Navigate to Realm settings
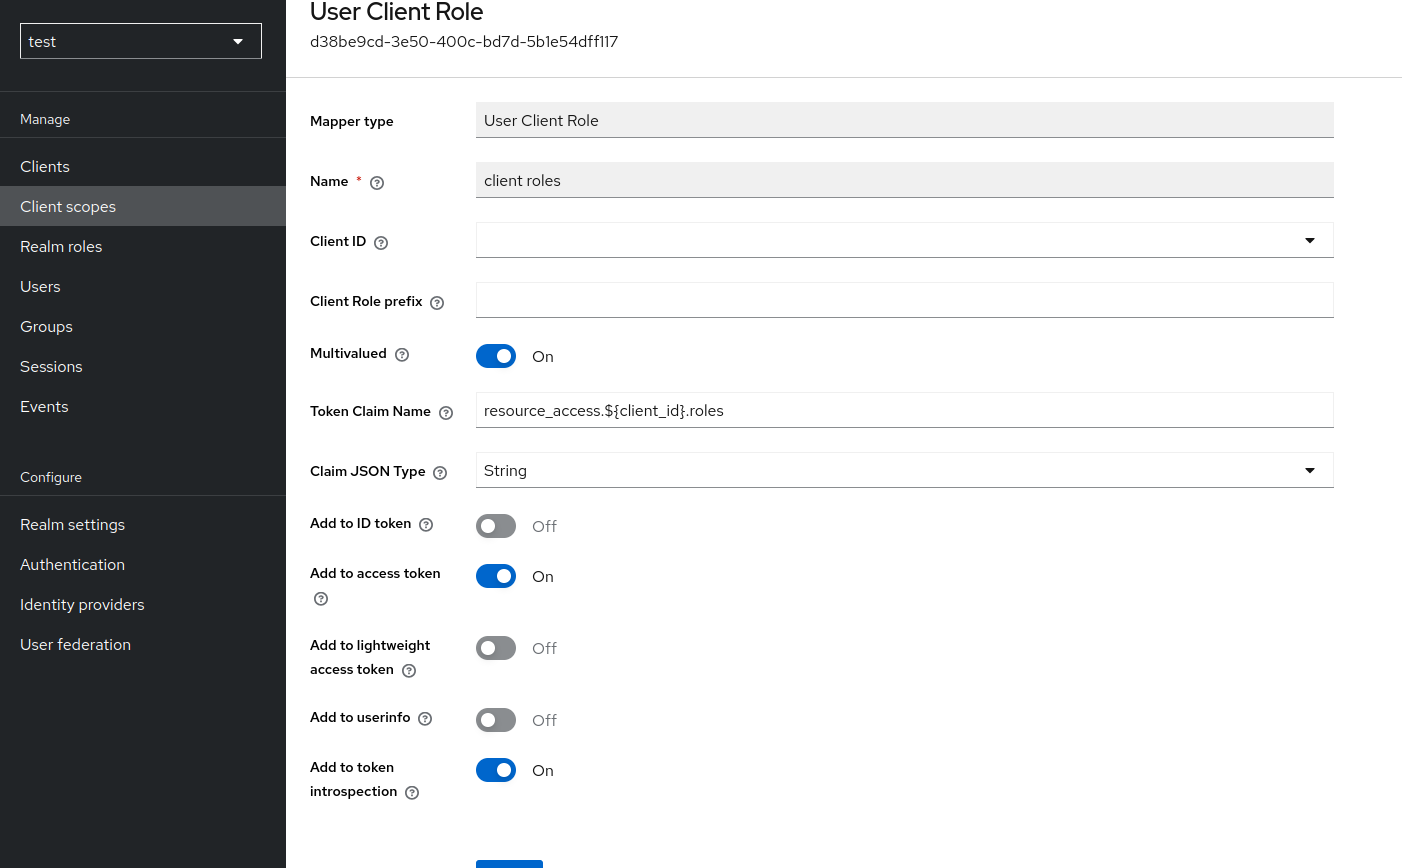Image resolution: width=1402 pixels, height=868 pixels. click(x=72, y=524)
